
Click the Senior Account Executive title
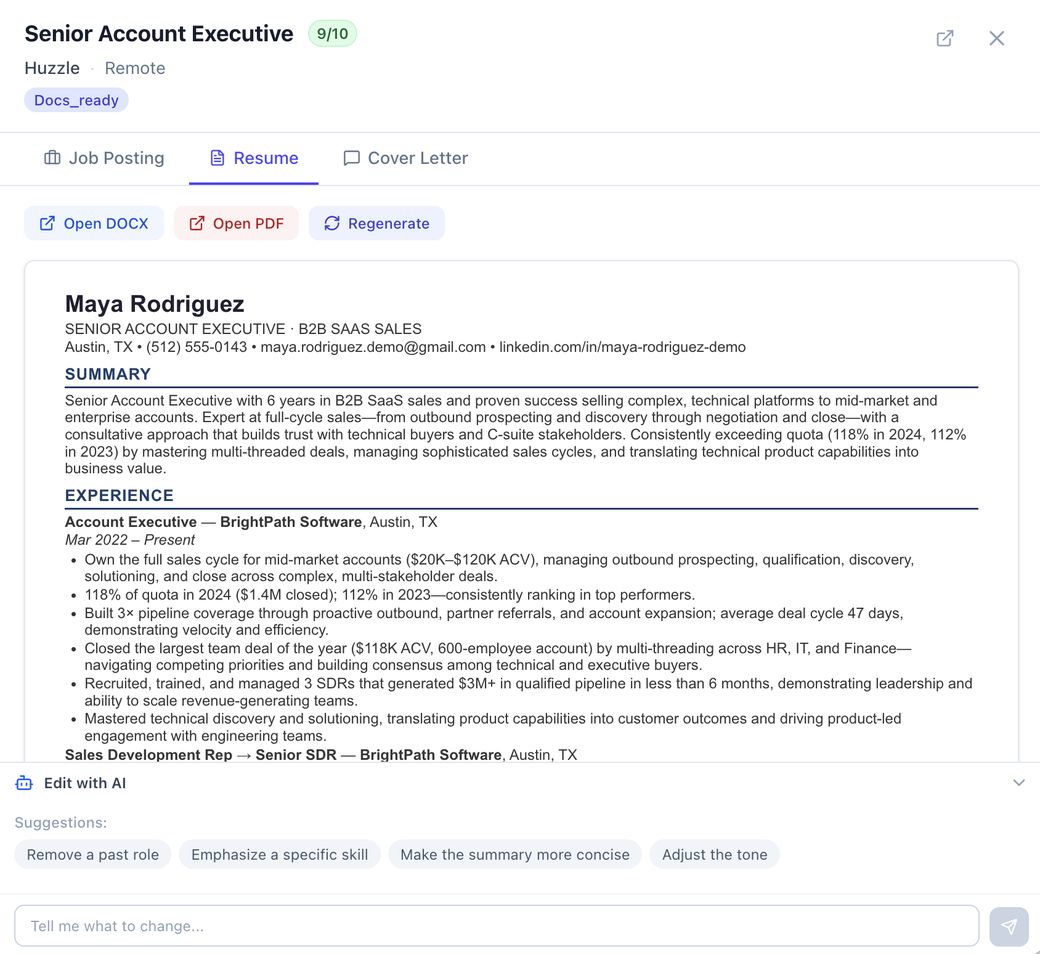pos(159,34)
